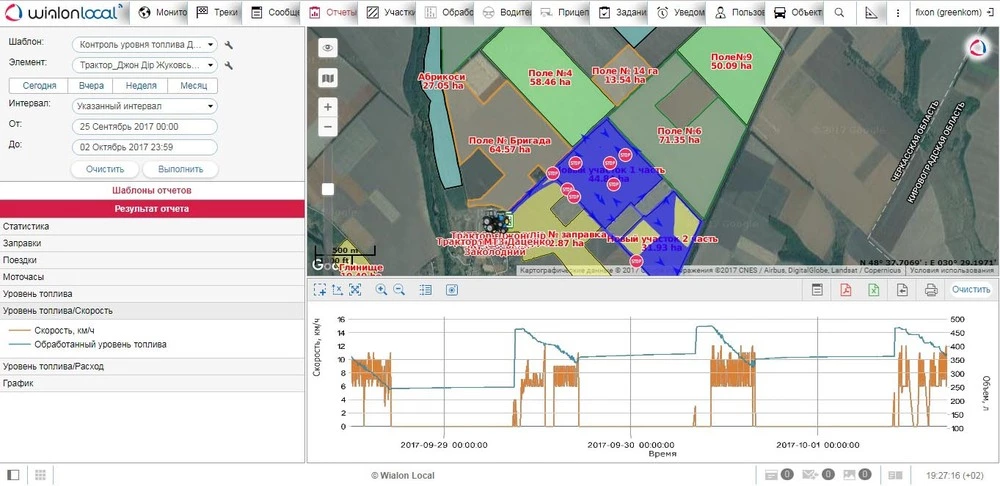Zoom out on the fuel chart
The height and width of the screenshot is (486, 1000).
click(400, 290)
